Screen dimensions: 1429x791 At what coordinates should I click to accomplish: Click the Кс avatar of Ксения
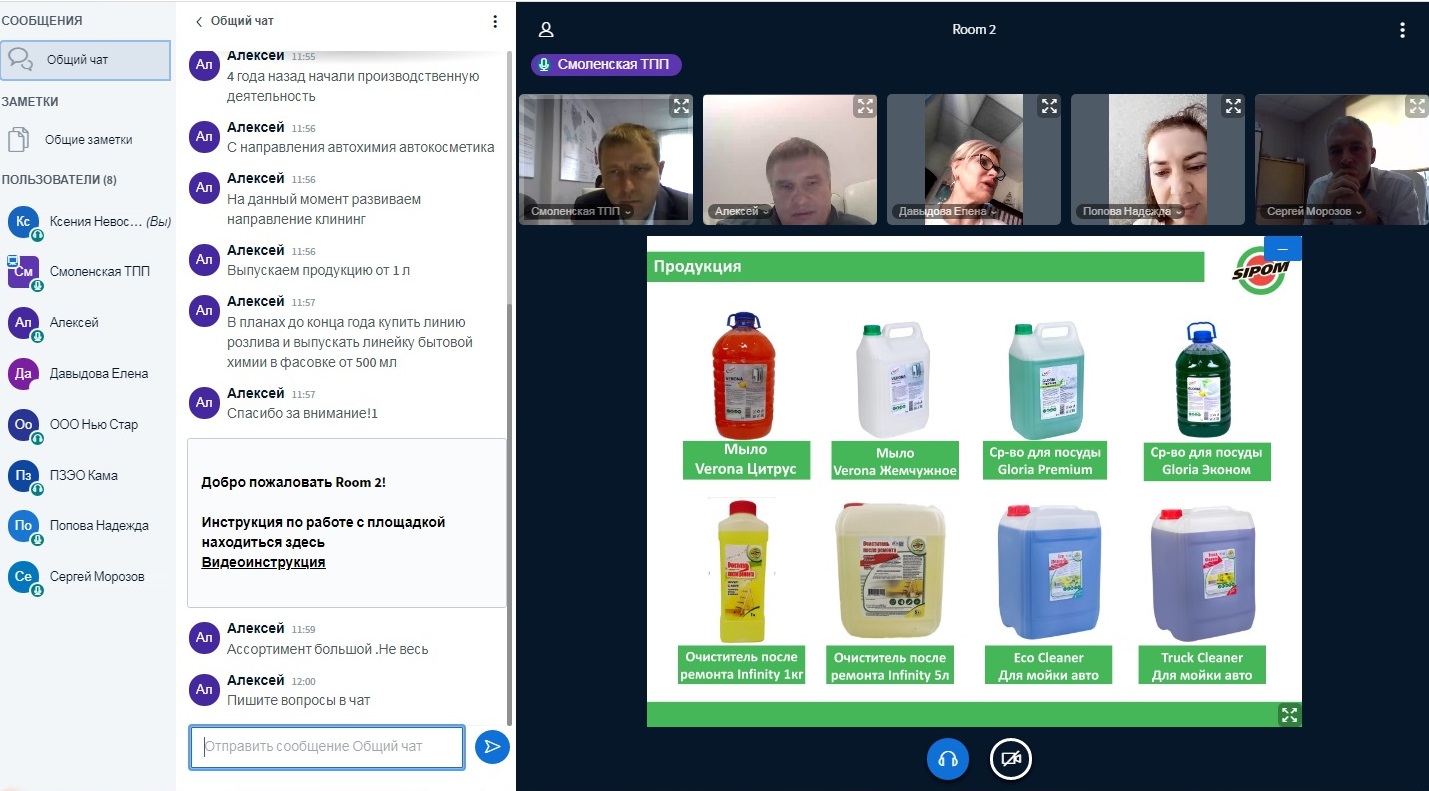[x=23, y=222]
